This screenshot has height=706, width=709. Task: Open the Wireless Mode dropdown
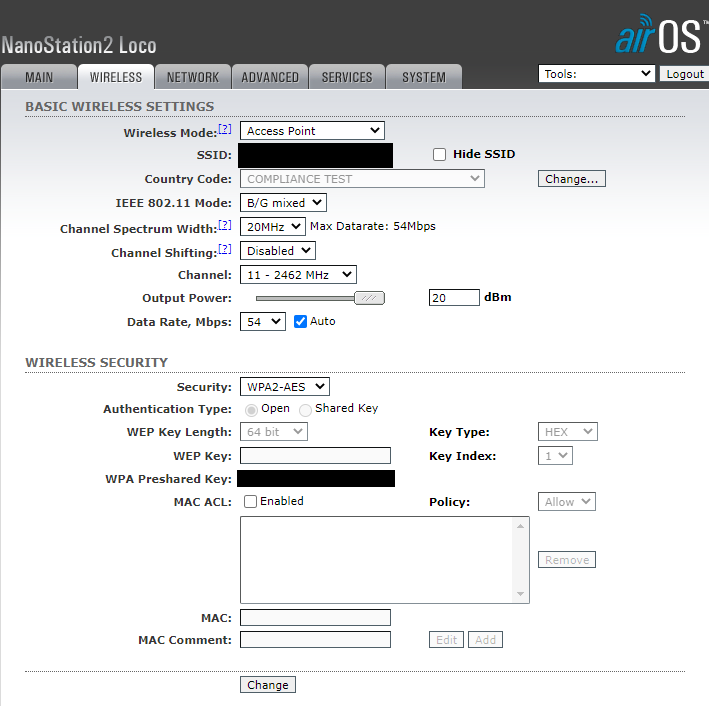click(x=312, y=131)
